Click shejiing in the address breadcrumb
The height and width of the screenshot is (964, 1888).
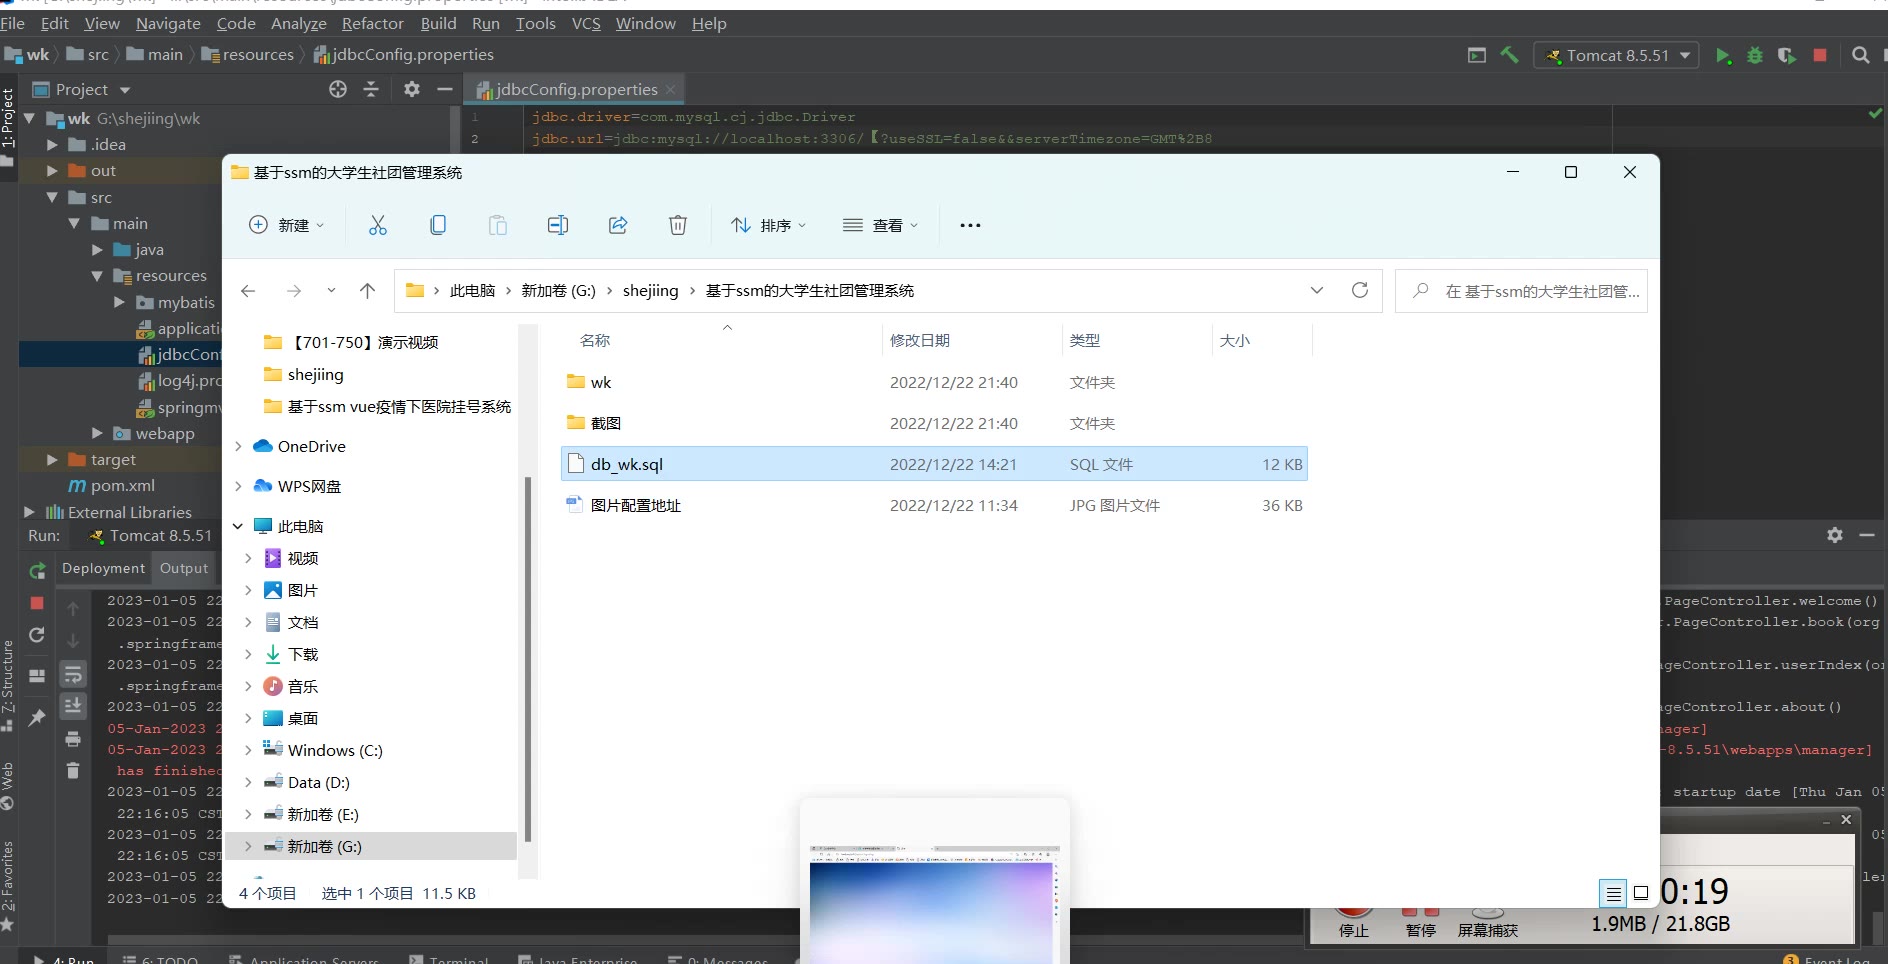(650, 290)
